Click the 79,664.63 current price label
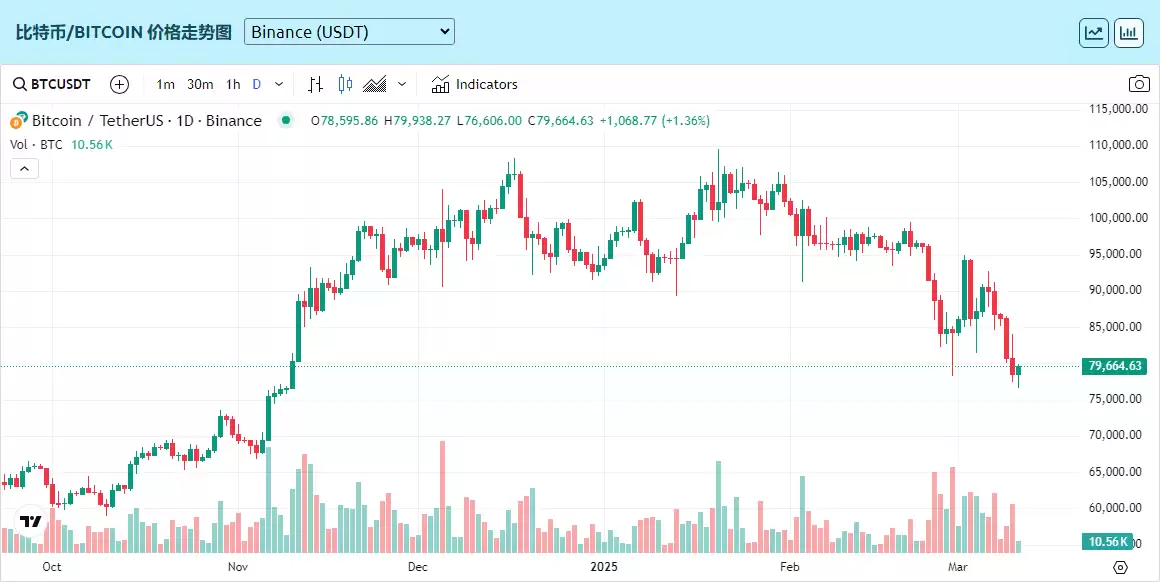This screenshot has height=582, width=1160. coord(1114,366)
